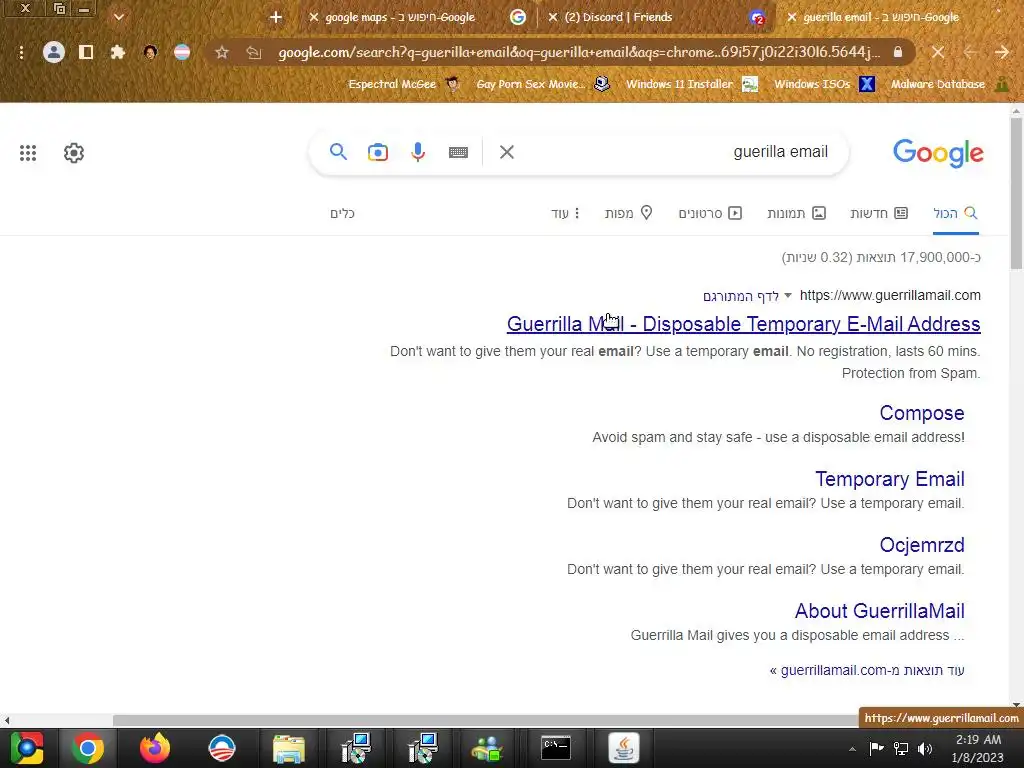Open the Ocjemrzd sitelink
1024x768 pixels.
click(x=921, y=545)
